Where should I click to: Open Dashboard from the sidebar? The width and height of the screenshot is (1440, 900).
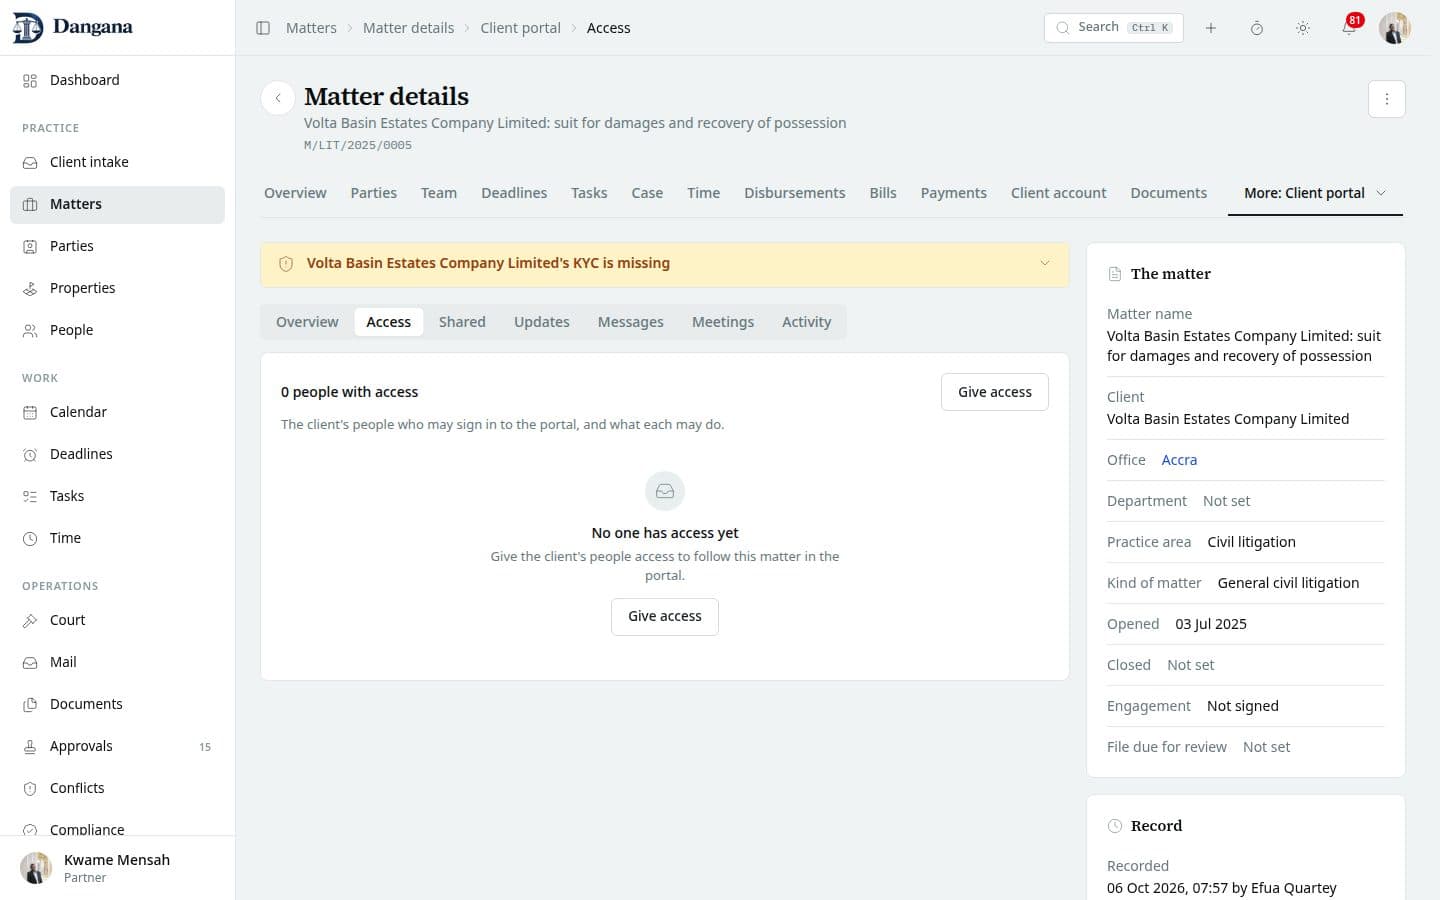117,80
